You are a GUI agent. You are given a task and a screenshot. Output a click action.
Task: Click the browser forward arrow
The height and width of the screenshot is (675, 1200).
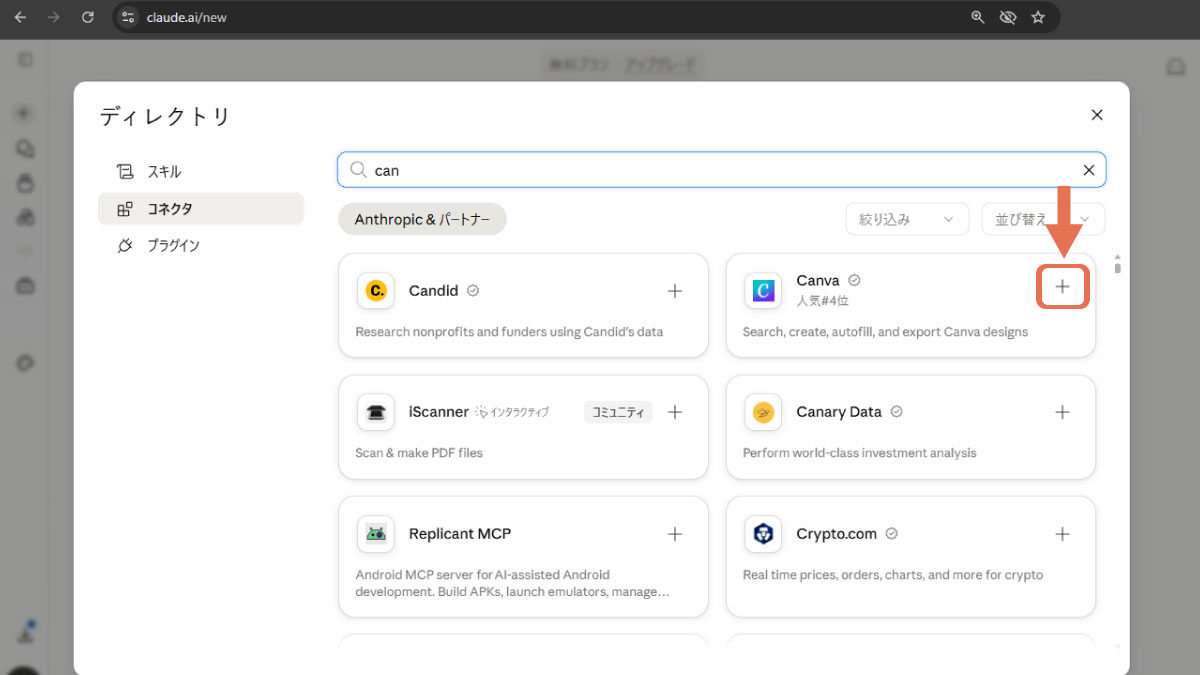(54, 17)
